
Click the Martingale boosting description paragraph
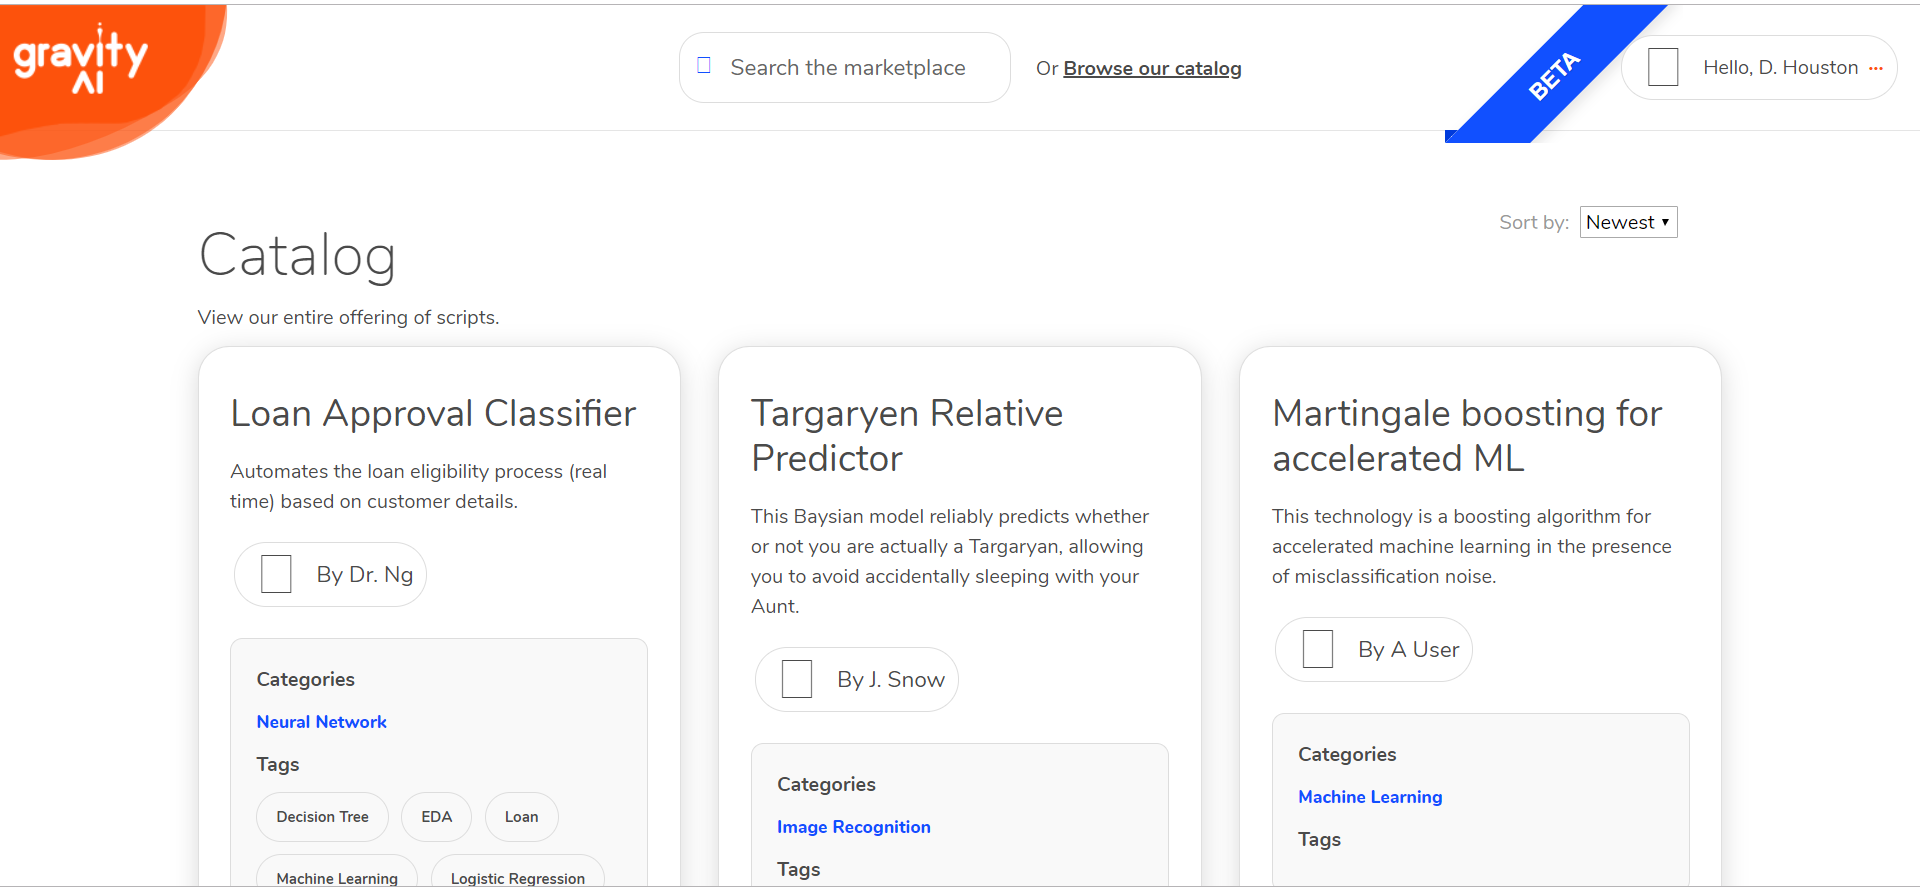1471,546
